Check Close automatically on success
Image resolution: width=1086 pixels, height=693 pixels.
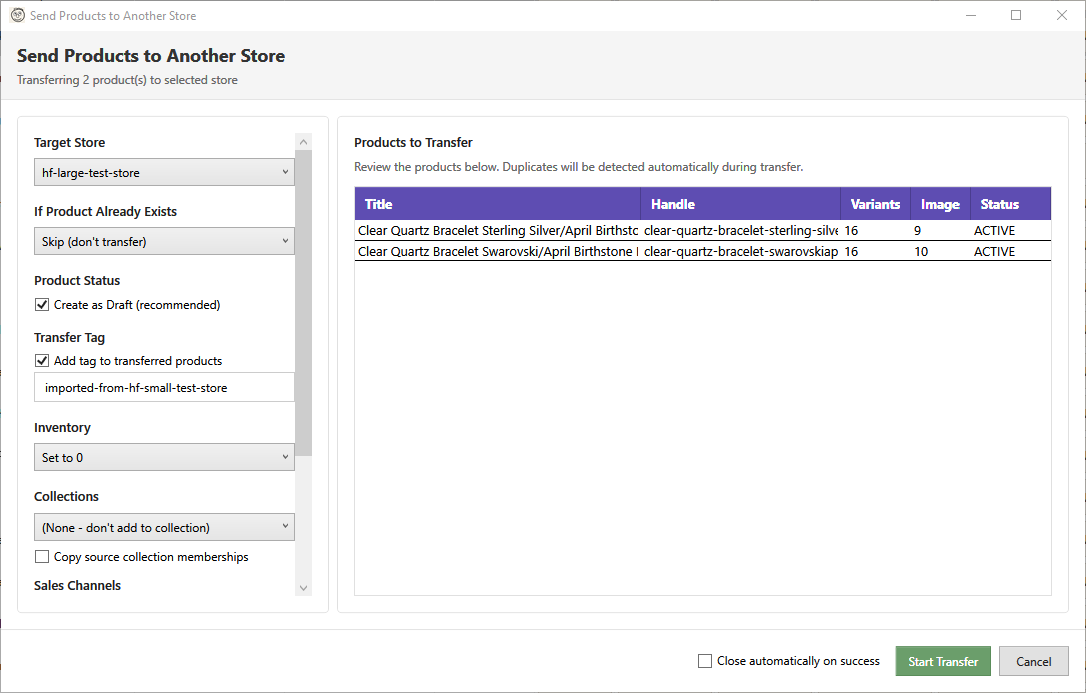click(x=705, y=661)
